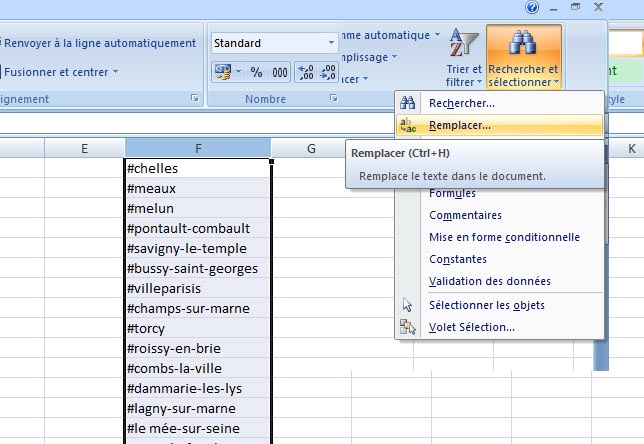This screenshot has height=444, width=644.
Task: Click cell containing #lagny-sur-marne
Action: [198, 408]
